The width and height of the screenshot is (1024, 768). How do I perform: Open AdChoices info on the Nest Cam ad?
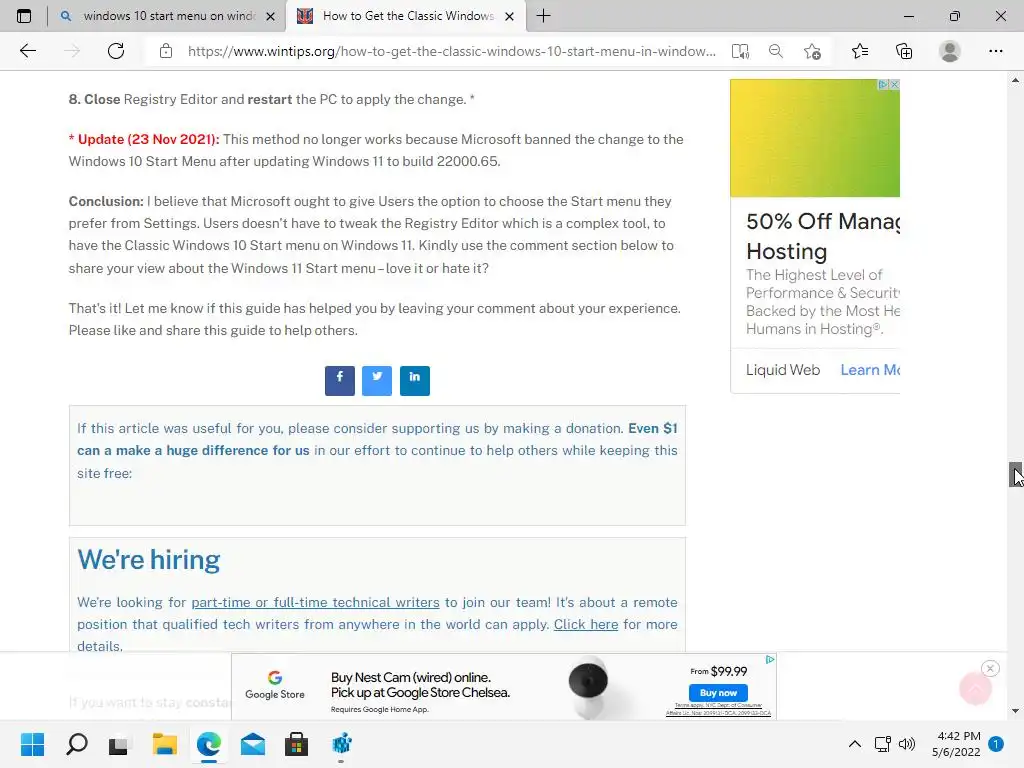(770, 660)
